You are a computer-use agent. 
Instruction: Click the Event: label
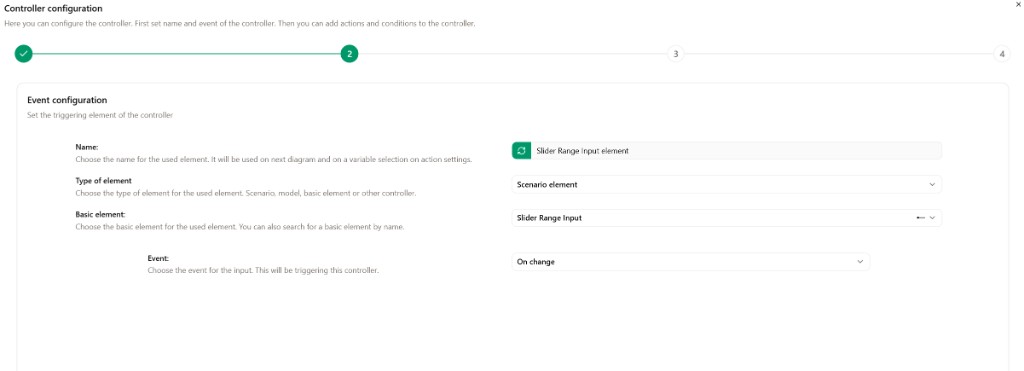click(158, 258)
